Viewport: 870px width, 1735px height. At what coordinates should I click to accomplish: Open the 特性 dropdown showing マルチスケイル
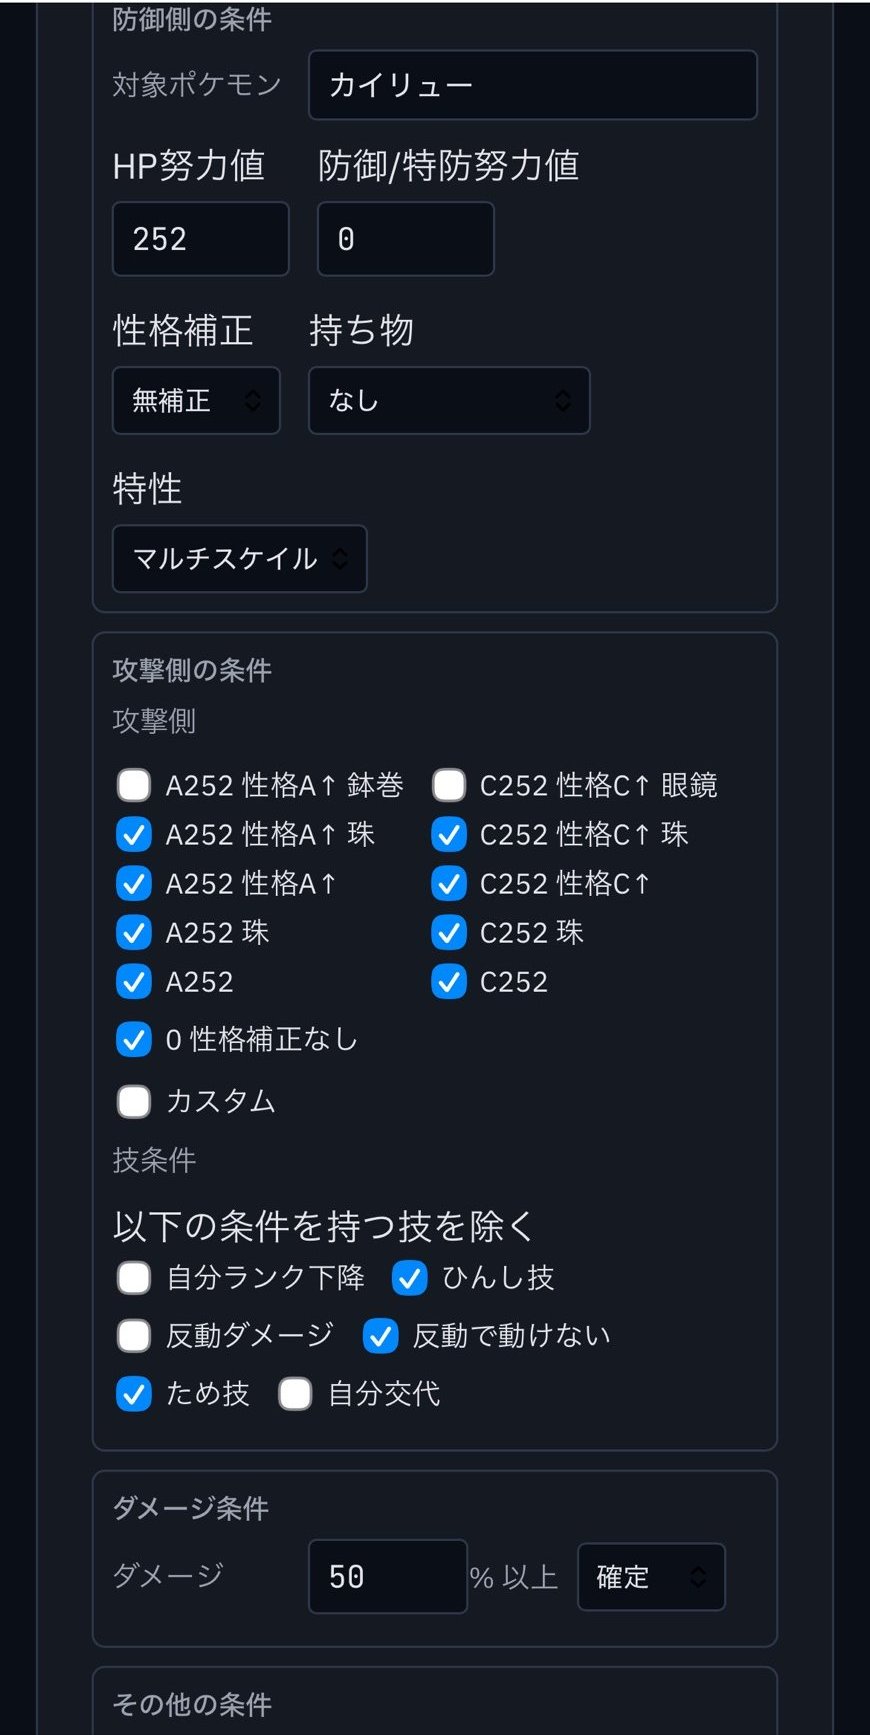tap(239, 559)
